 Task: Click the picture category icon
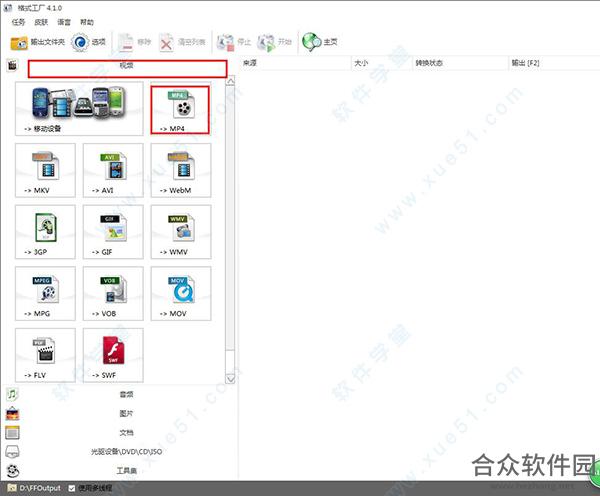pos(12,413)
